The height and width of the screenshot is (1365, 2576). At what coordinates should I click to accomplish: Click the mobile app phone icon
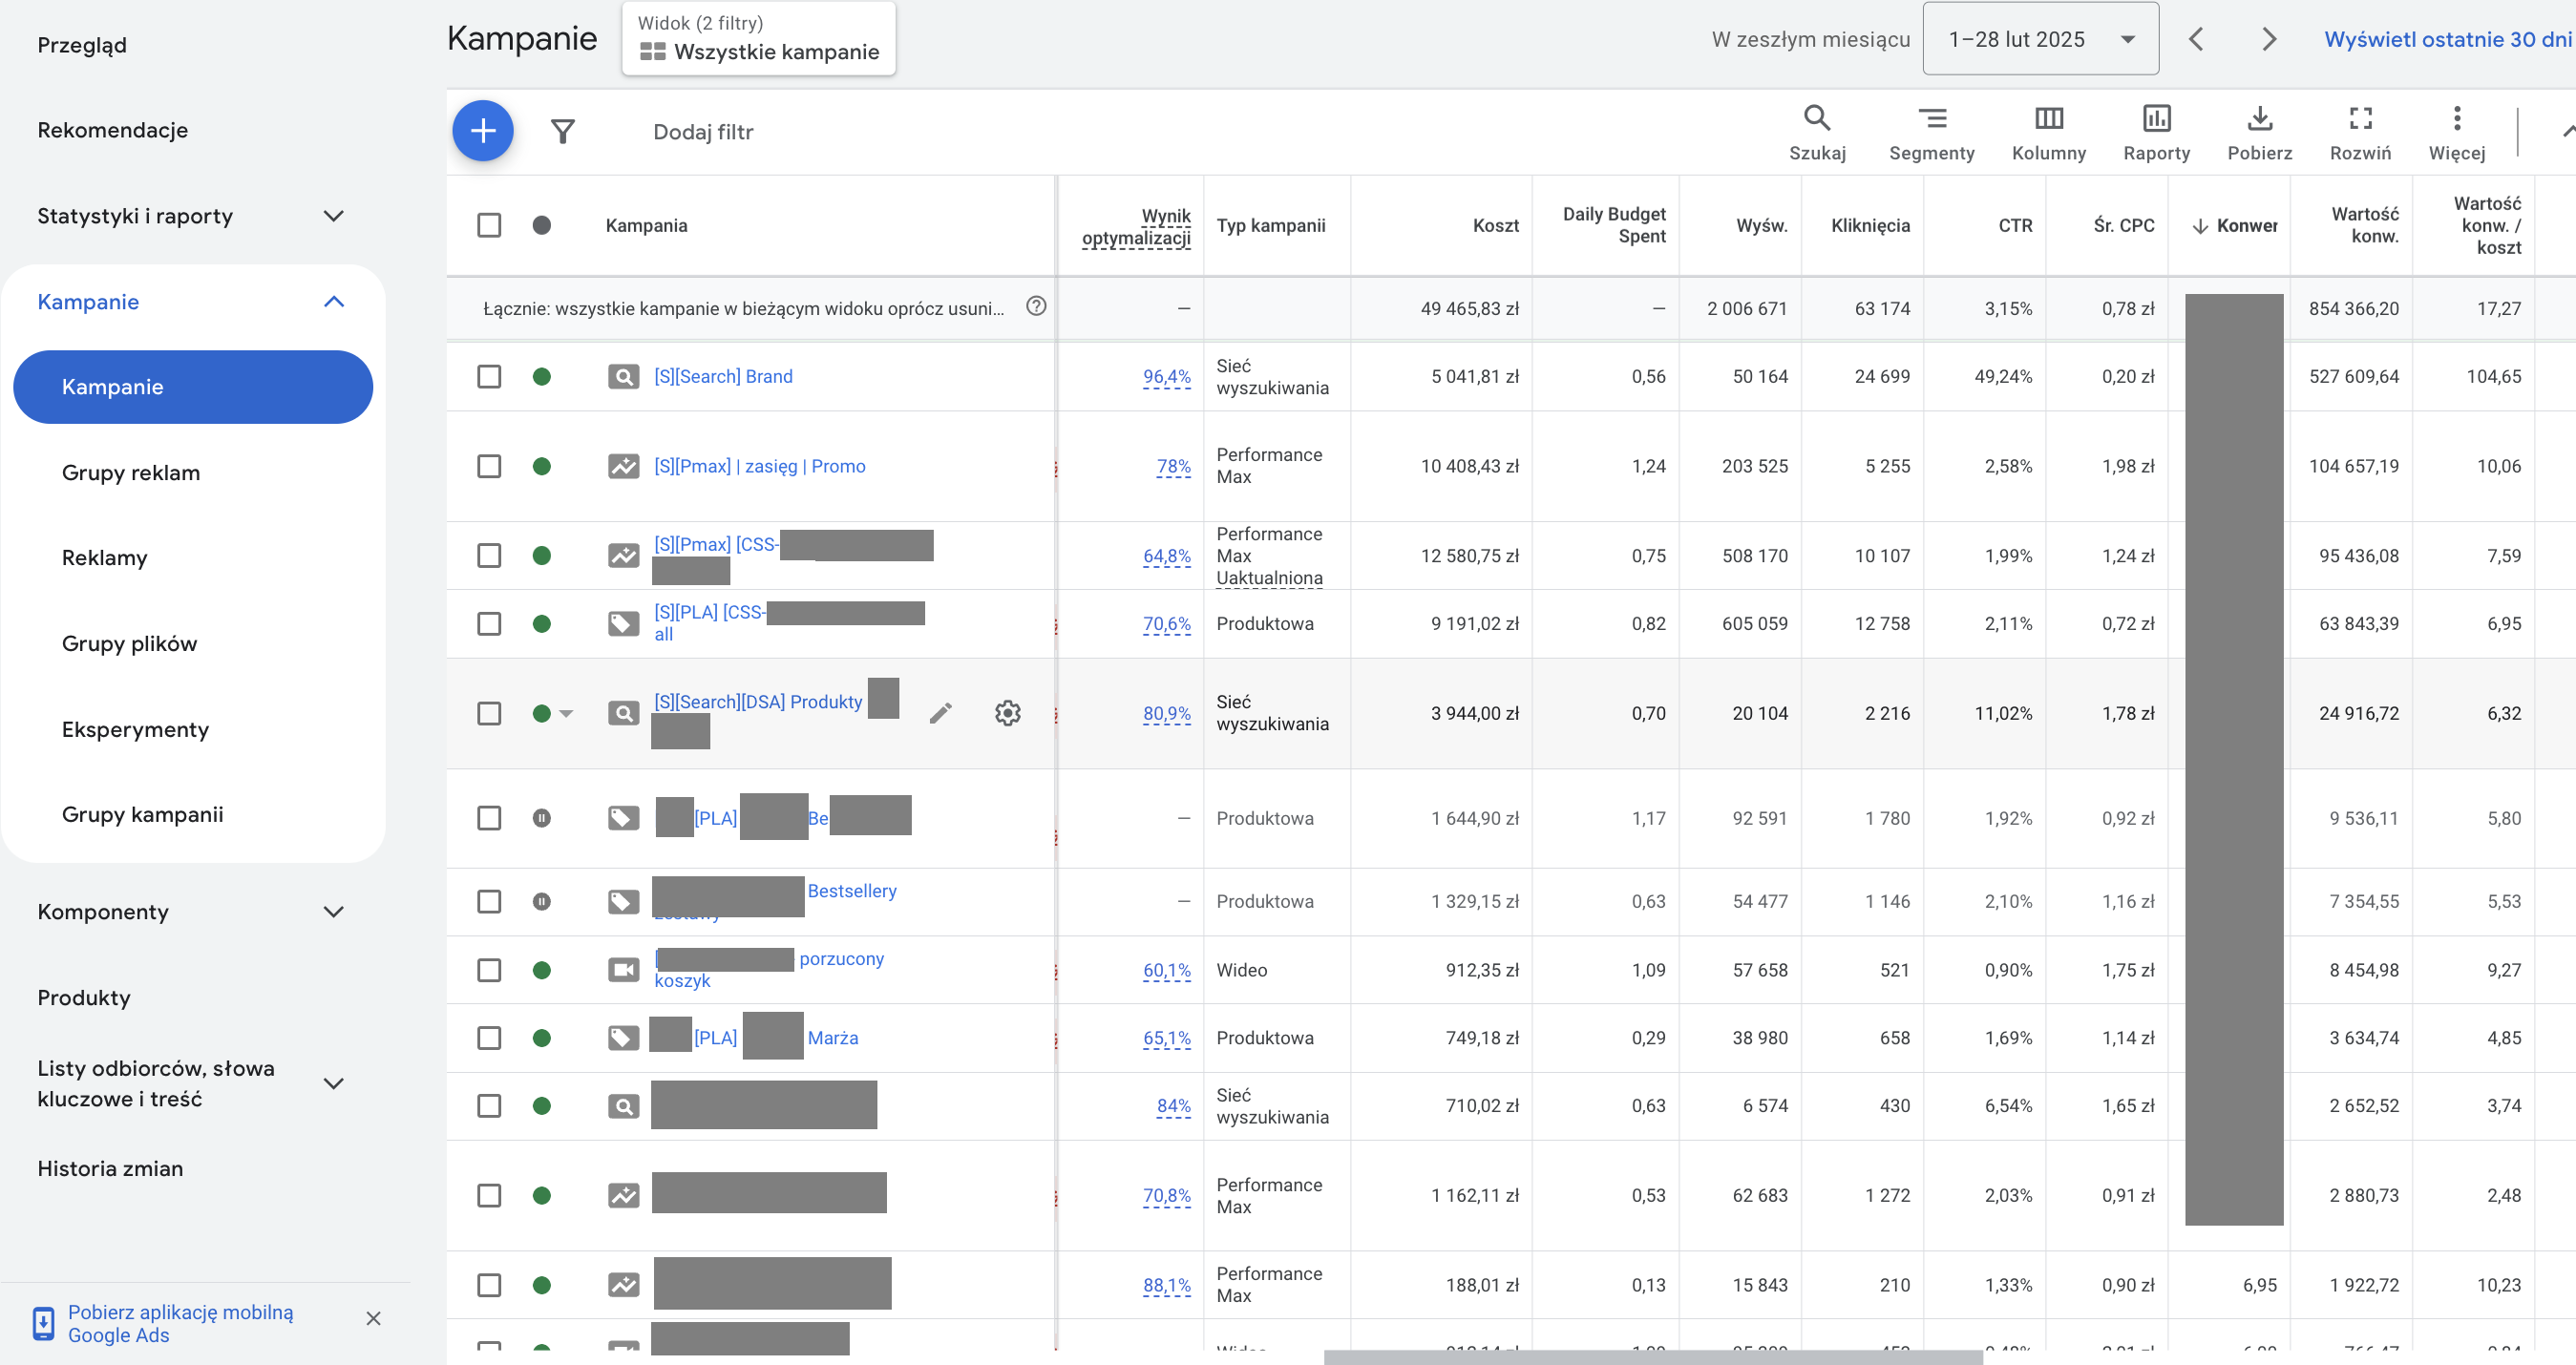(43, 1323)
